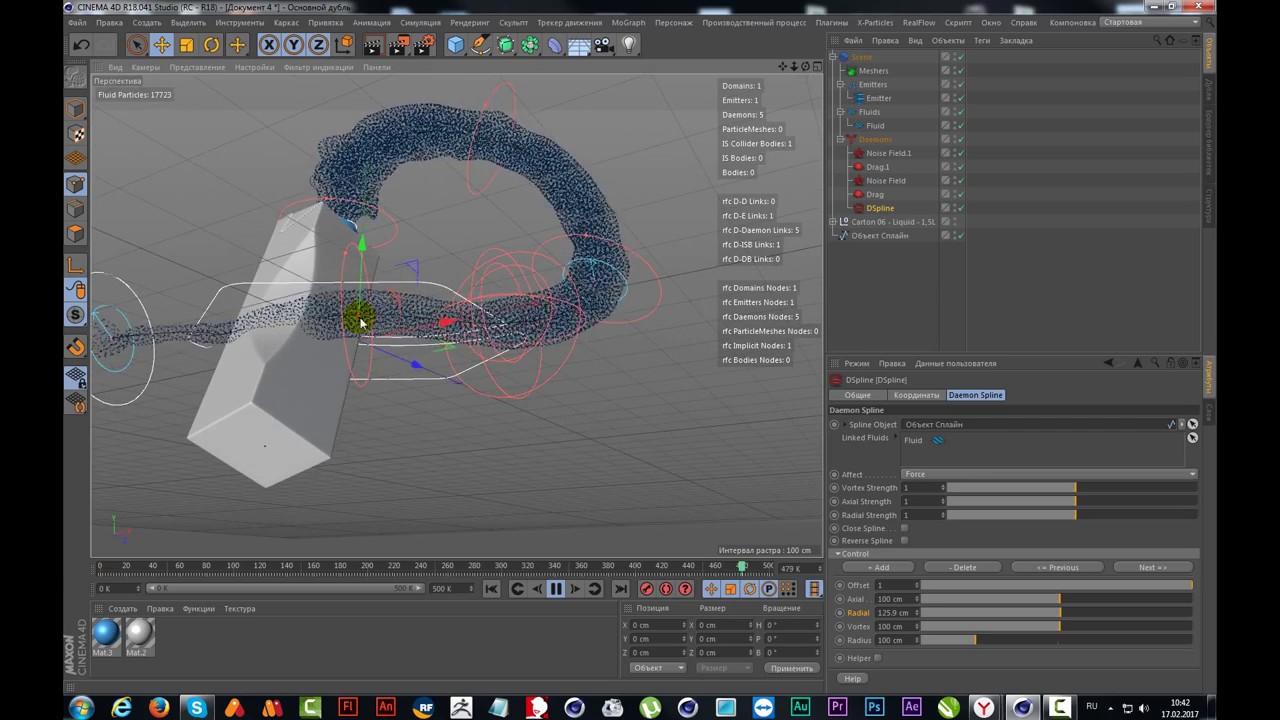Adjust the Vortex Strength slider
Screen dimensions: 1280x720
(1070, 488)
